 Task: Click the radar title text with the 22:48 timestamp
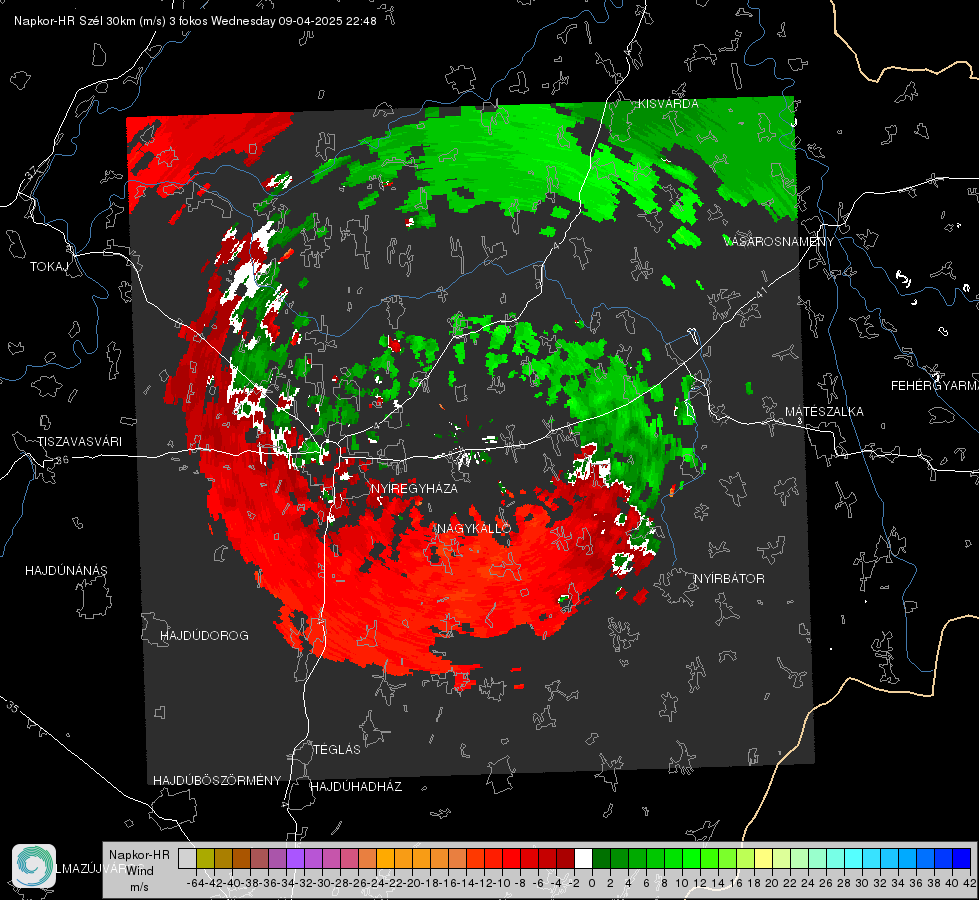click(195, 21)
